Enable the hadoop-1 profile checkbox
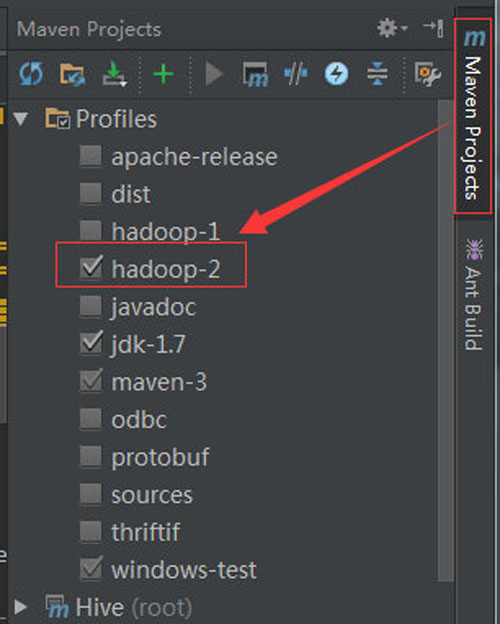Viewport: 500px width, 624px height. click(91, 231)
